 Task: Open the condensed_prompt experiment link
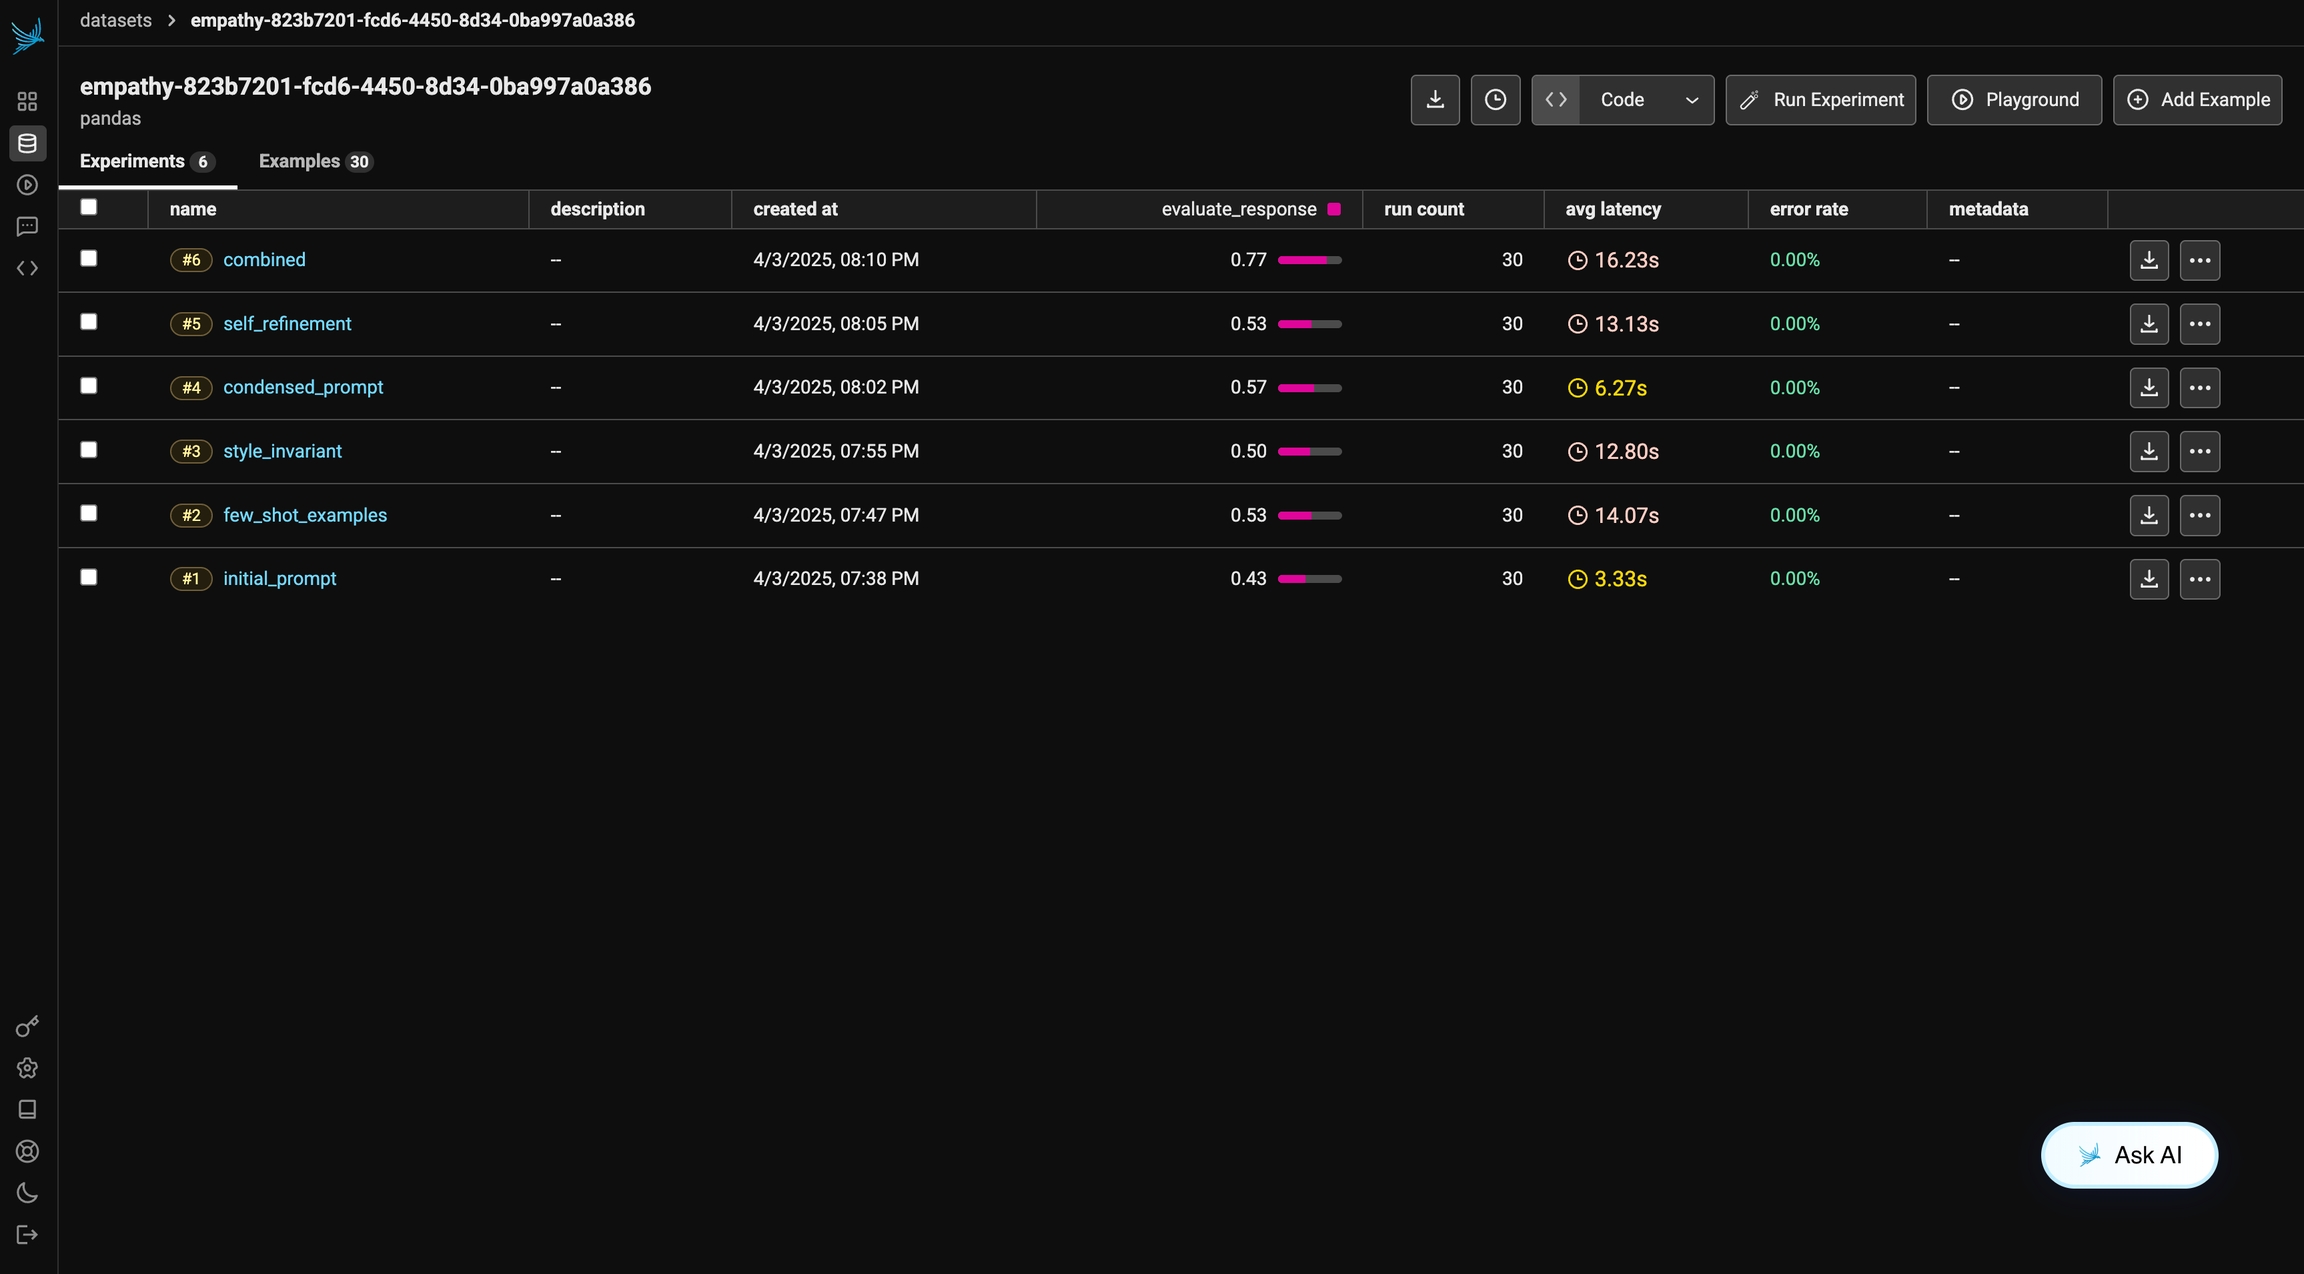click(303, 387)
